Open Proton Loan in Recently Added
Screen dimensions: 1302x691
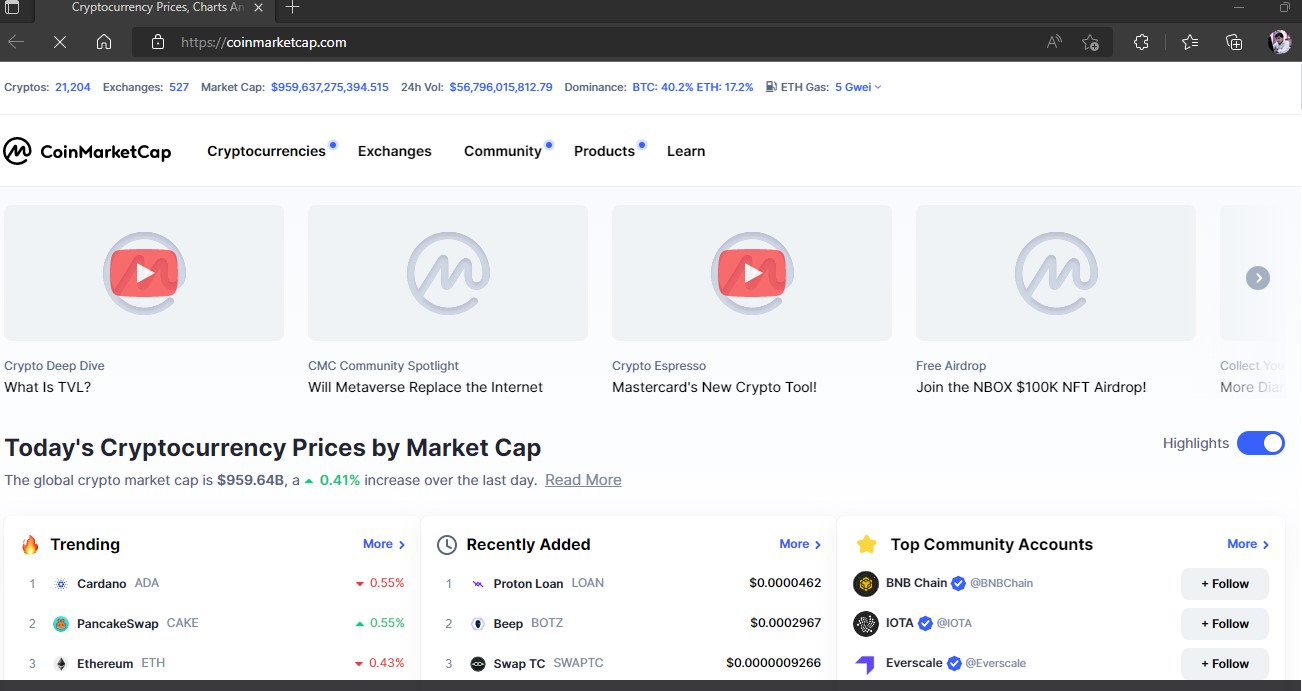click(529, 583)
